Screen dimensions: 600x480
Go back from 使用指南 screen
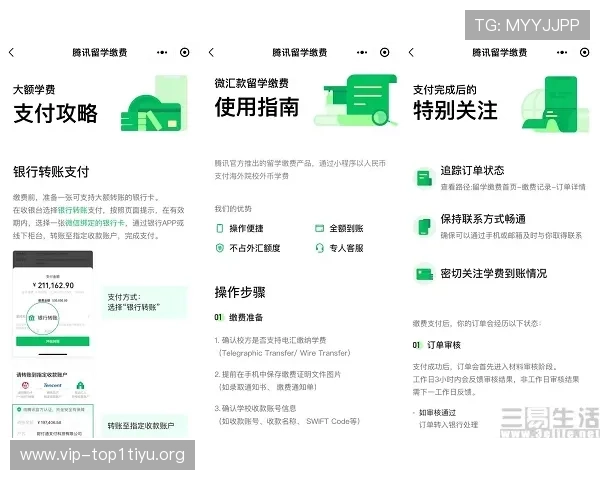pos(211,52)
